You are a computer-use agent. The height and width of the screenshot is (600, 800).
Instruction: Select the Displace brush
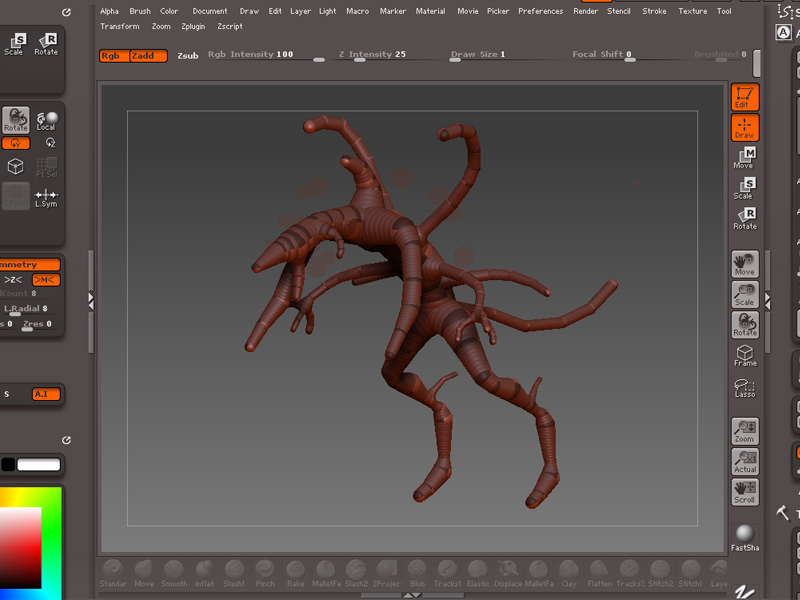pos(508,573)
